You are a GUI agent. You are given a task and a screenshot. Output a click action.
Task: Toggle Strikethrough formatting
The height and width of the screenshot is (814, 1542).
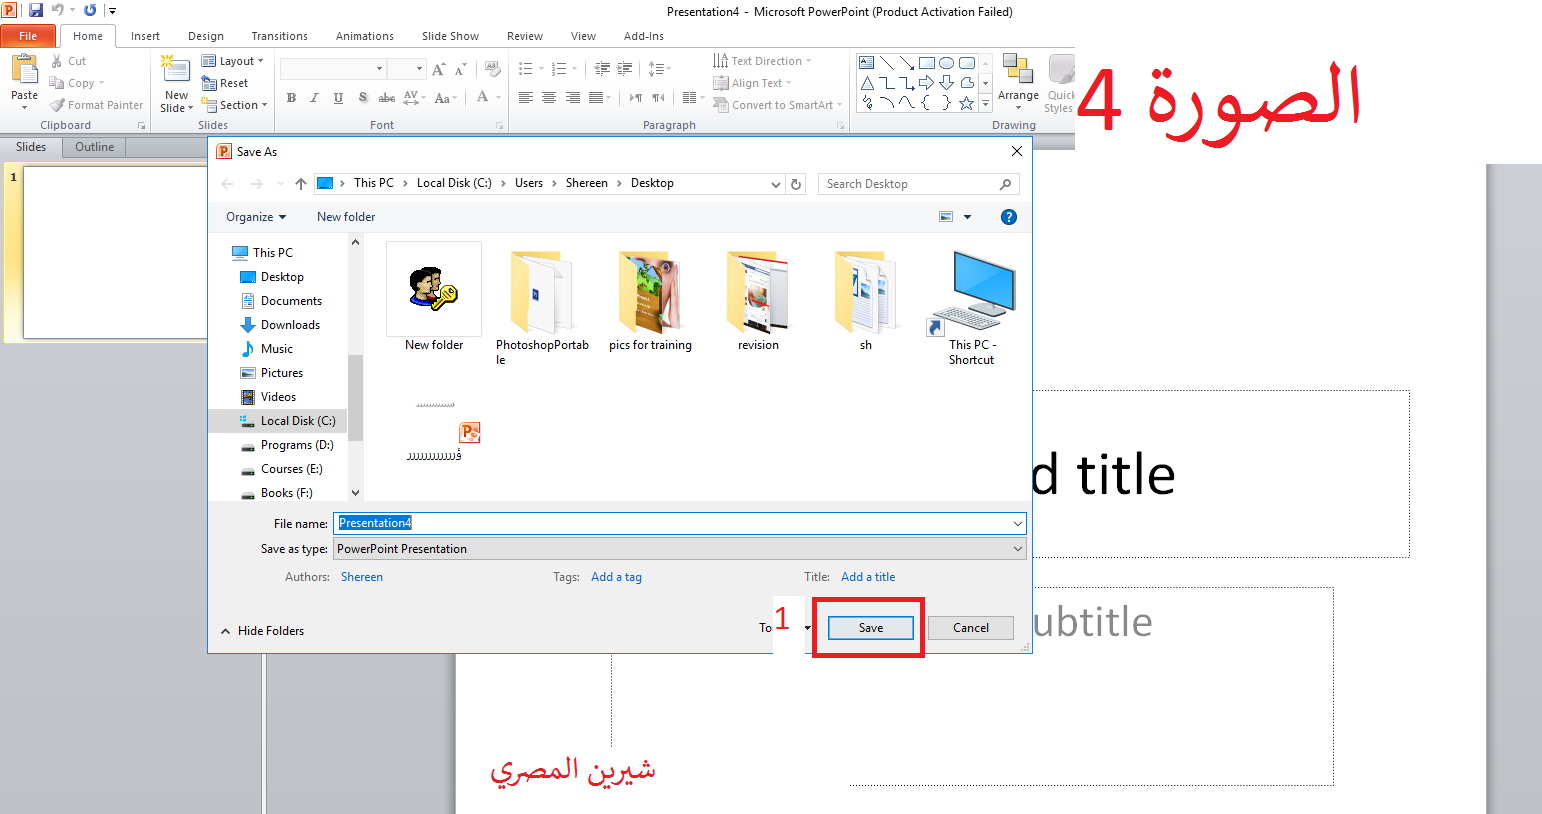tap(386, 98)
